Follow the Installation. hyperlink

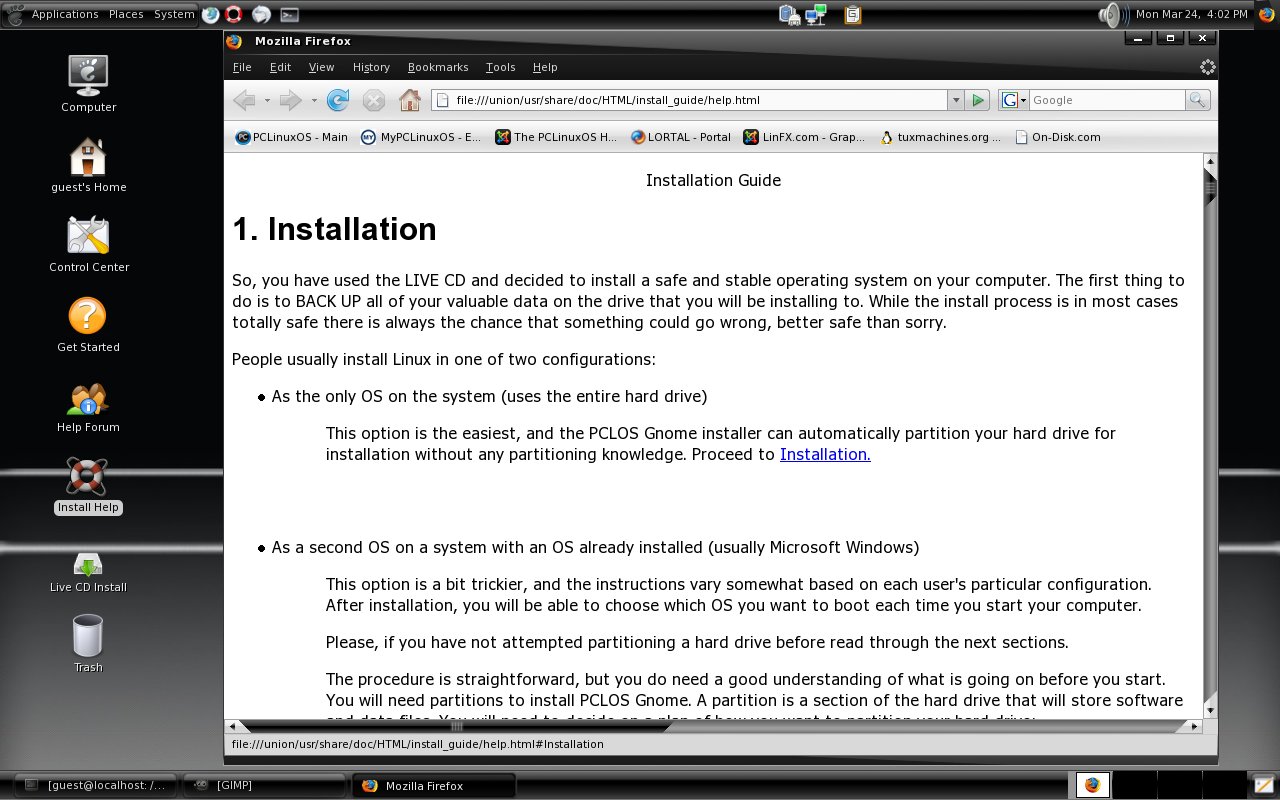click(x=825, y=454)
